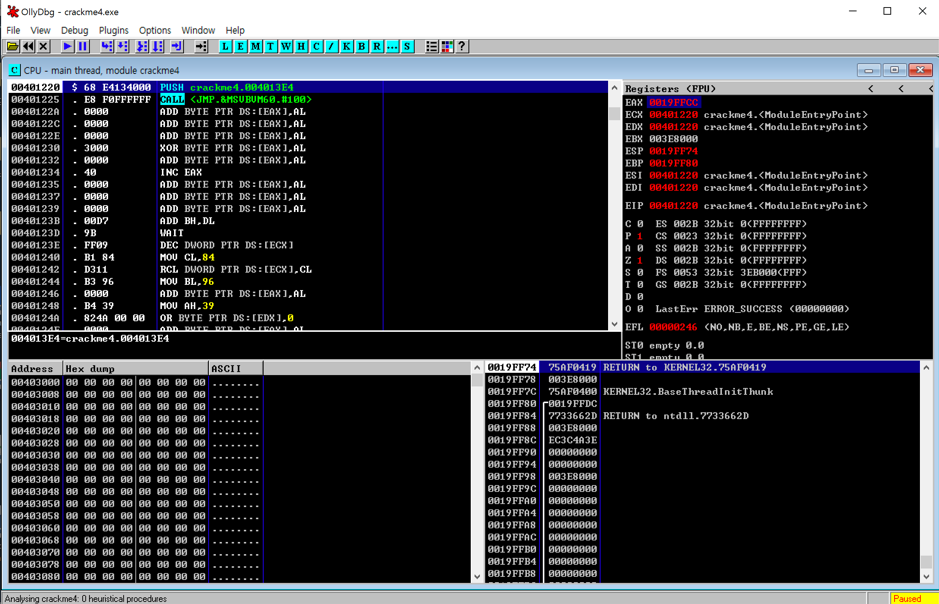Toggle the Z flag value
The height and width of the screenshot is (604, 939).
[640, 260]
